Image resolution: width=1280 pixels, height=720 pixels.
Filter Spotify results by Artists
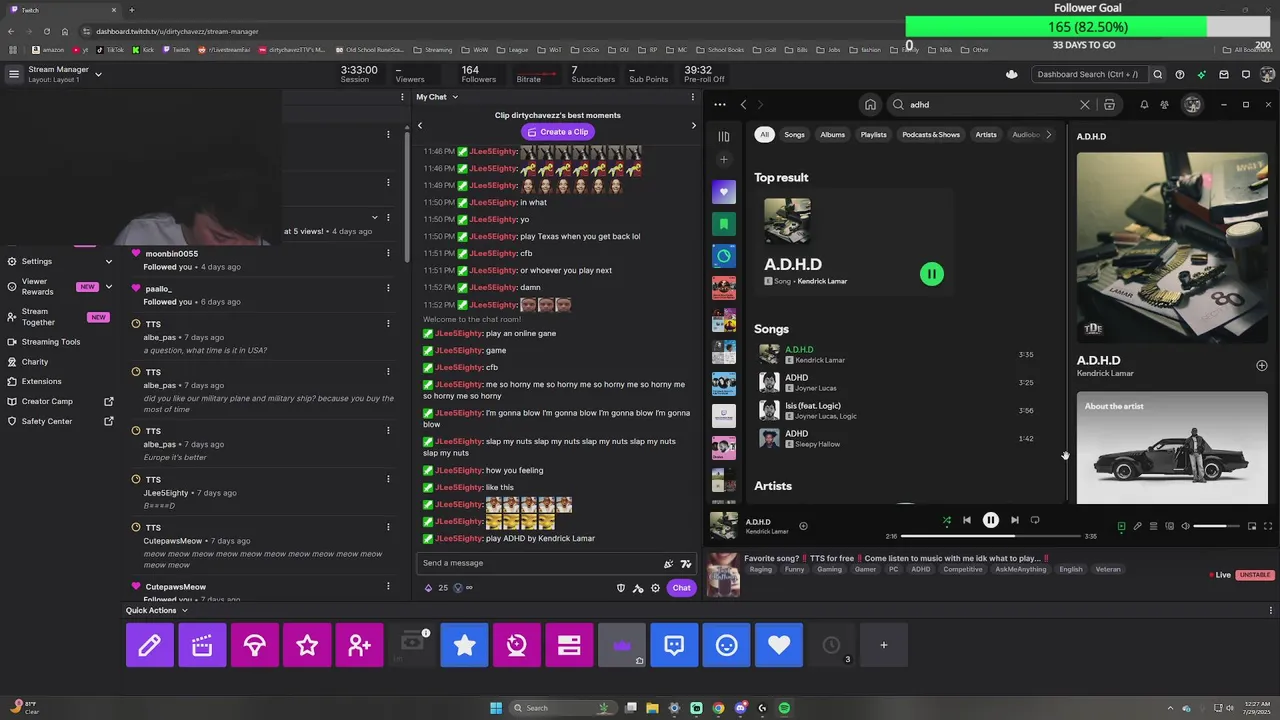pyautogui.click(x=986, y=134)
